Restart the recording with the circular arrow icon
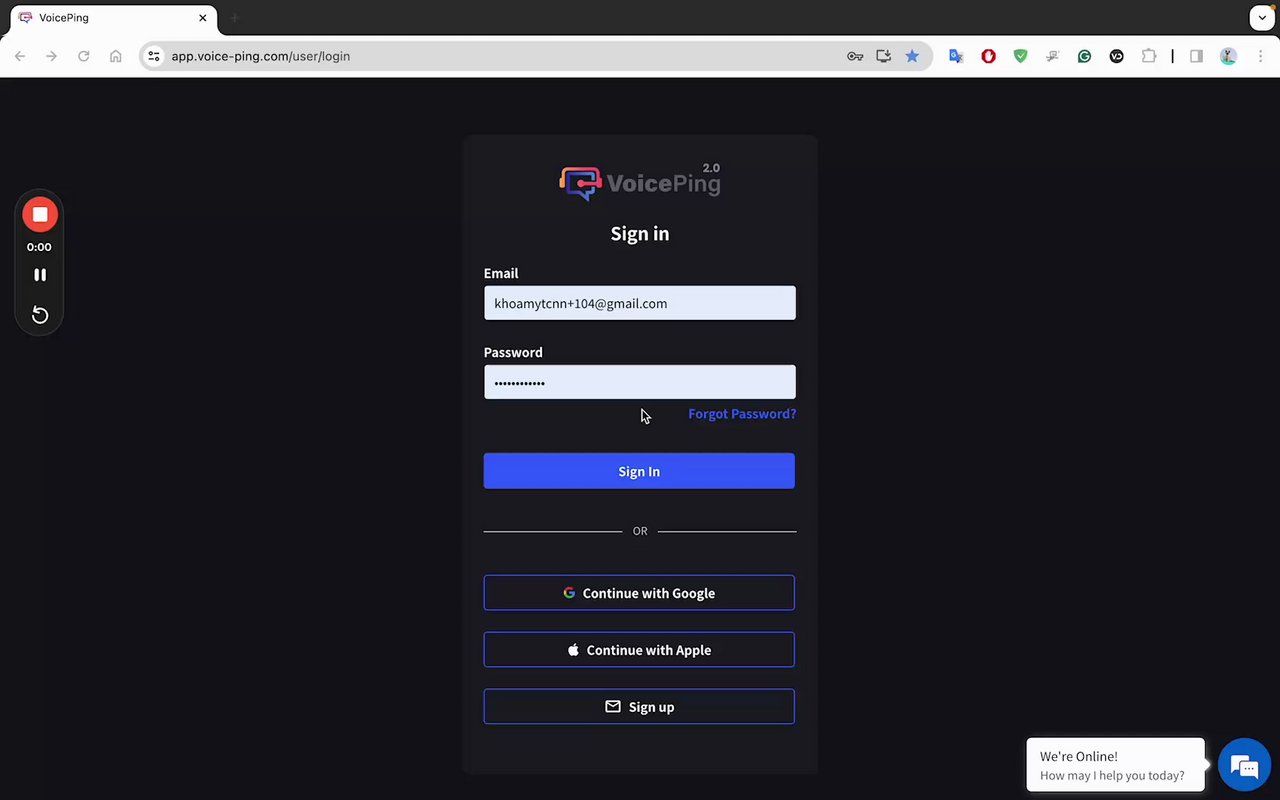Image resolution: width=1280 pixels, height=800 pixels. tap(40, 315)
